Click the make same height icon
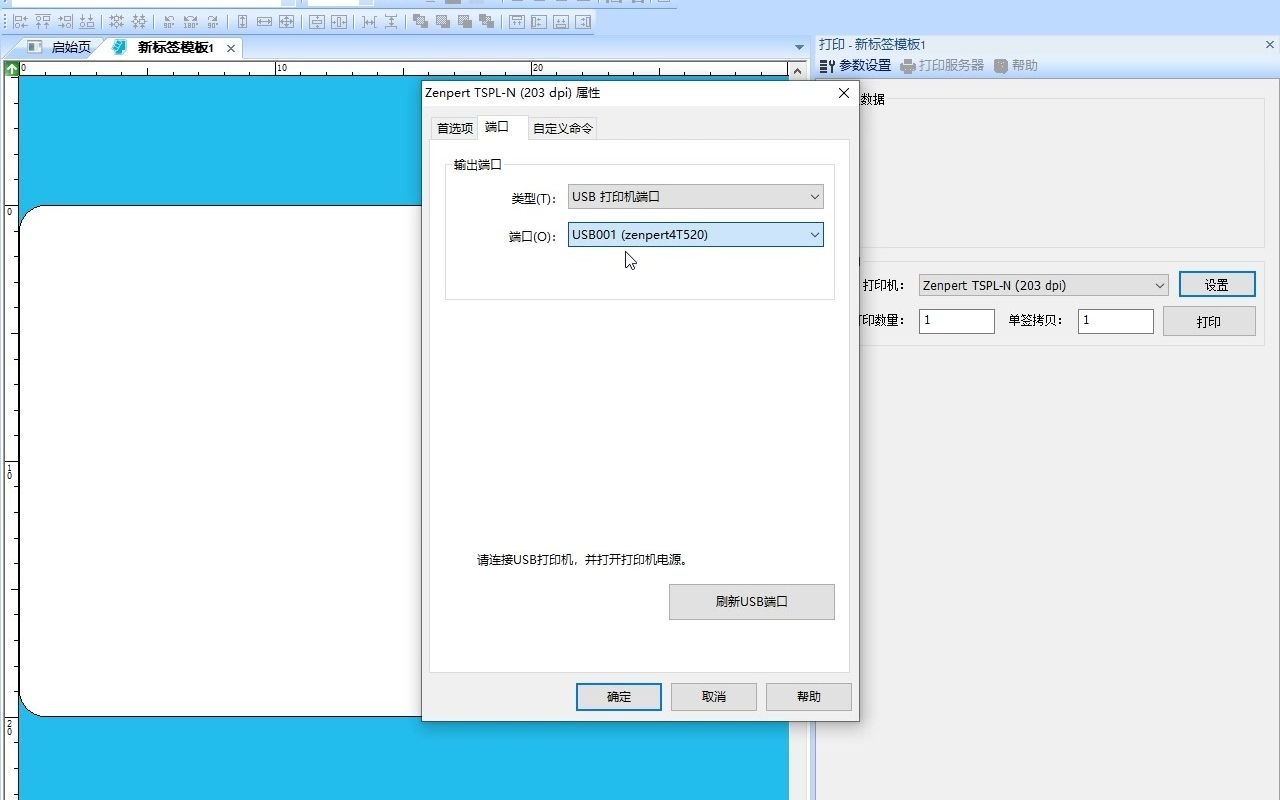The width and height of the screenshot is (1280, 800). tap(242, 21)
